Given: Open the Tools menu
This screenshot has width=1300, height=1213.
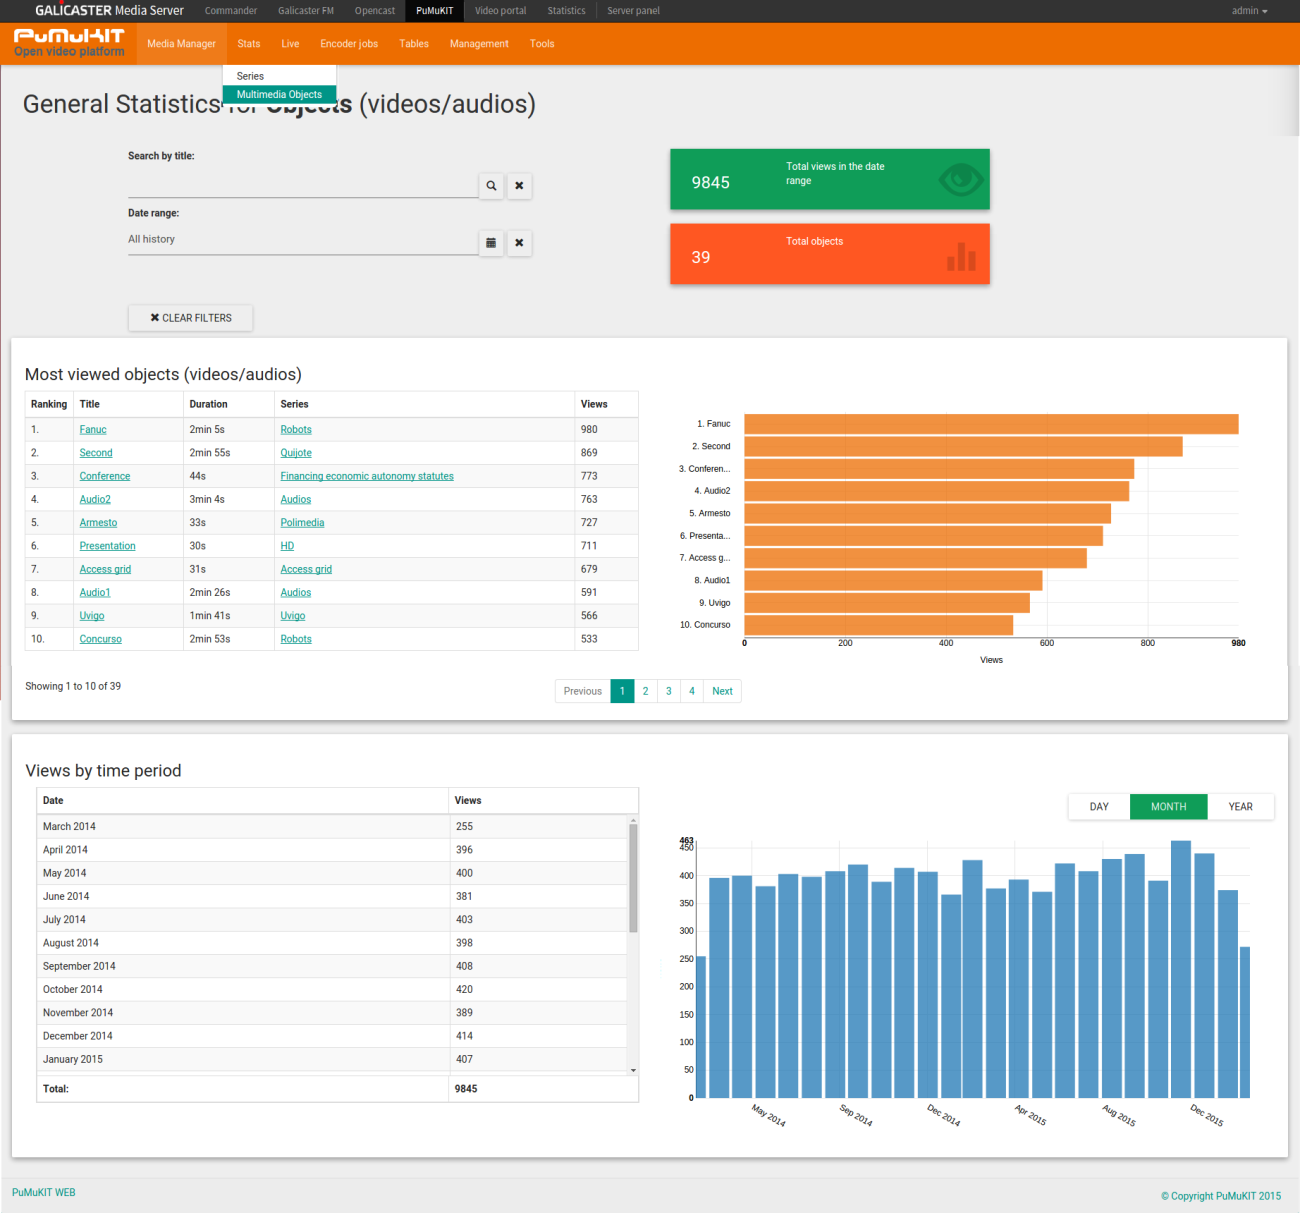Looking at the screenshot, I should [542, 44].
